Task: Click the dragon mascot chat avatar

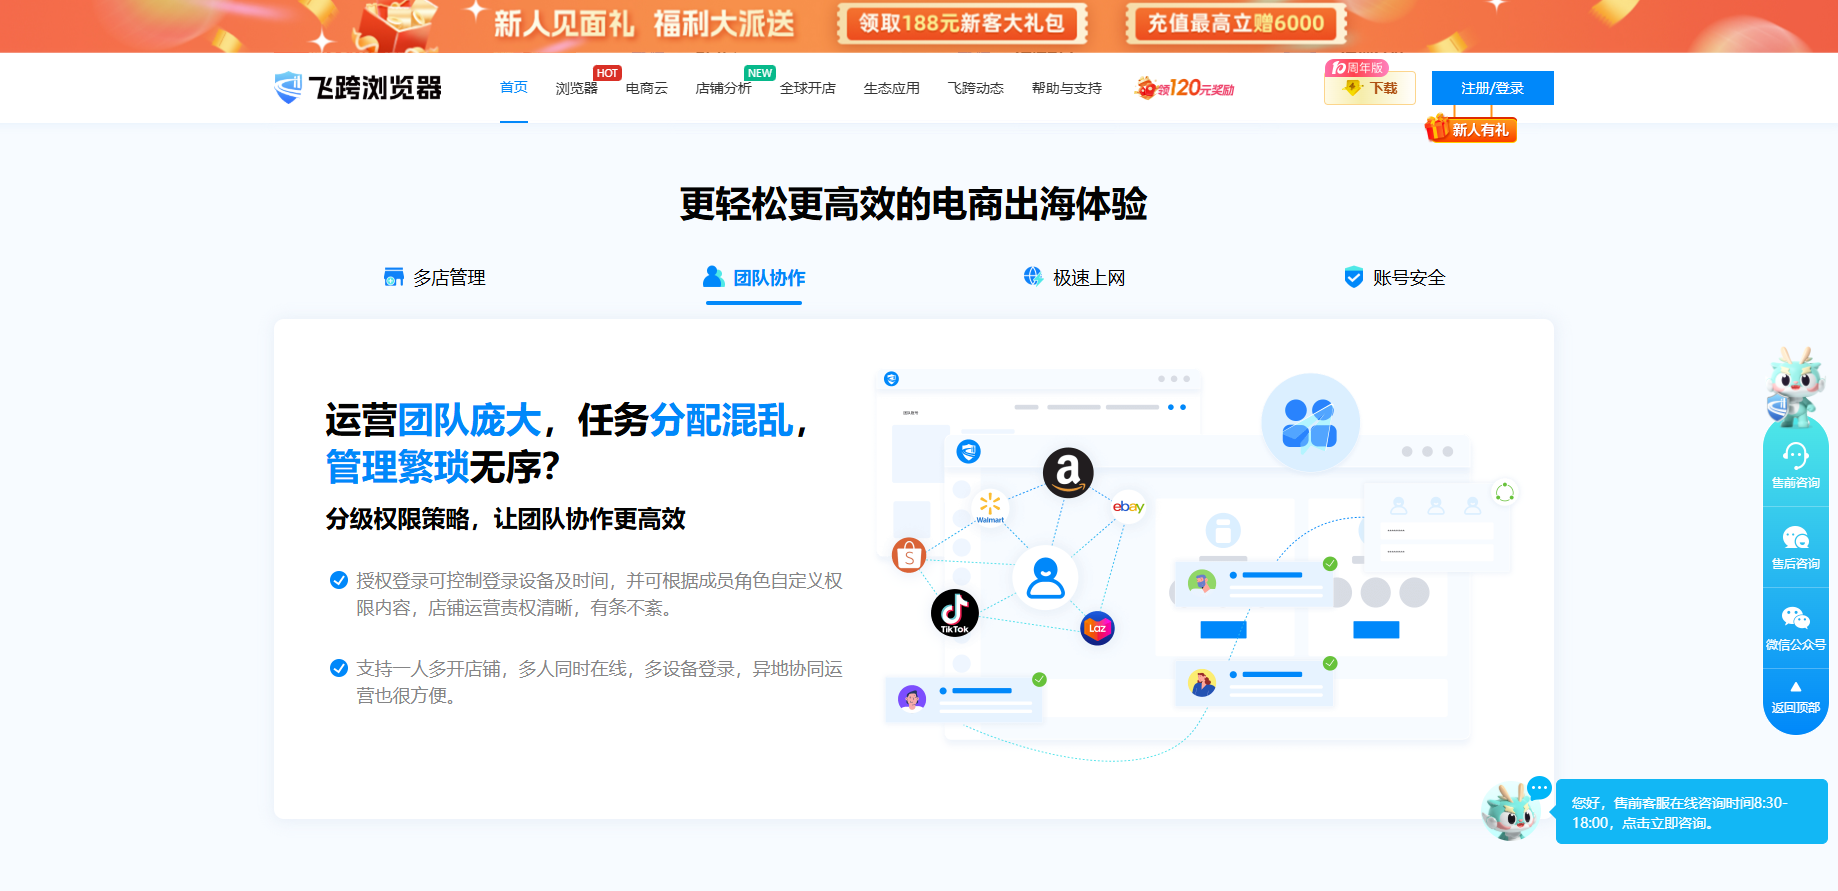Action: tap(1511, 811)
